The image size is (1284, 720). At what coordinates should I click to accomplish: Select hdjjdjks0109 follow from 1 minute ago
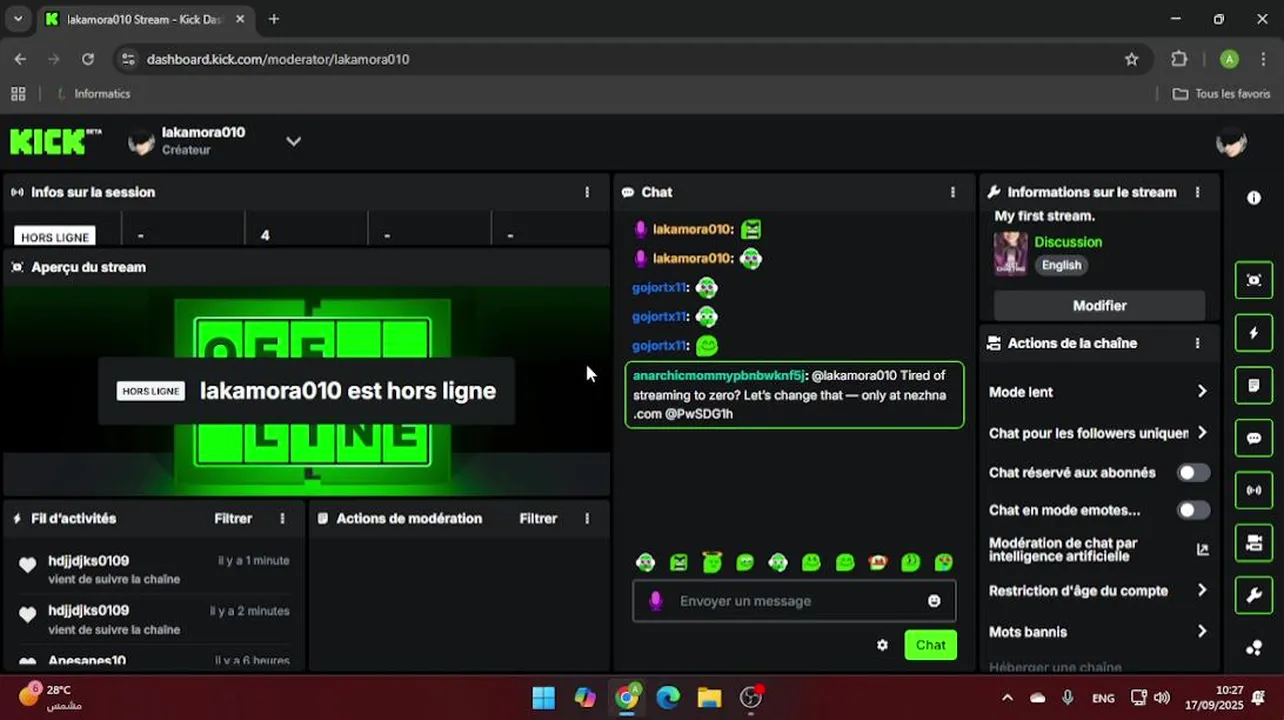154,569
